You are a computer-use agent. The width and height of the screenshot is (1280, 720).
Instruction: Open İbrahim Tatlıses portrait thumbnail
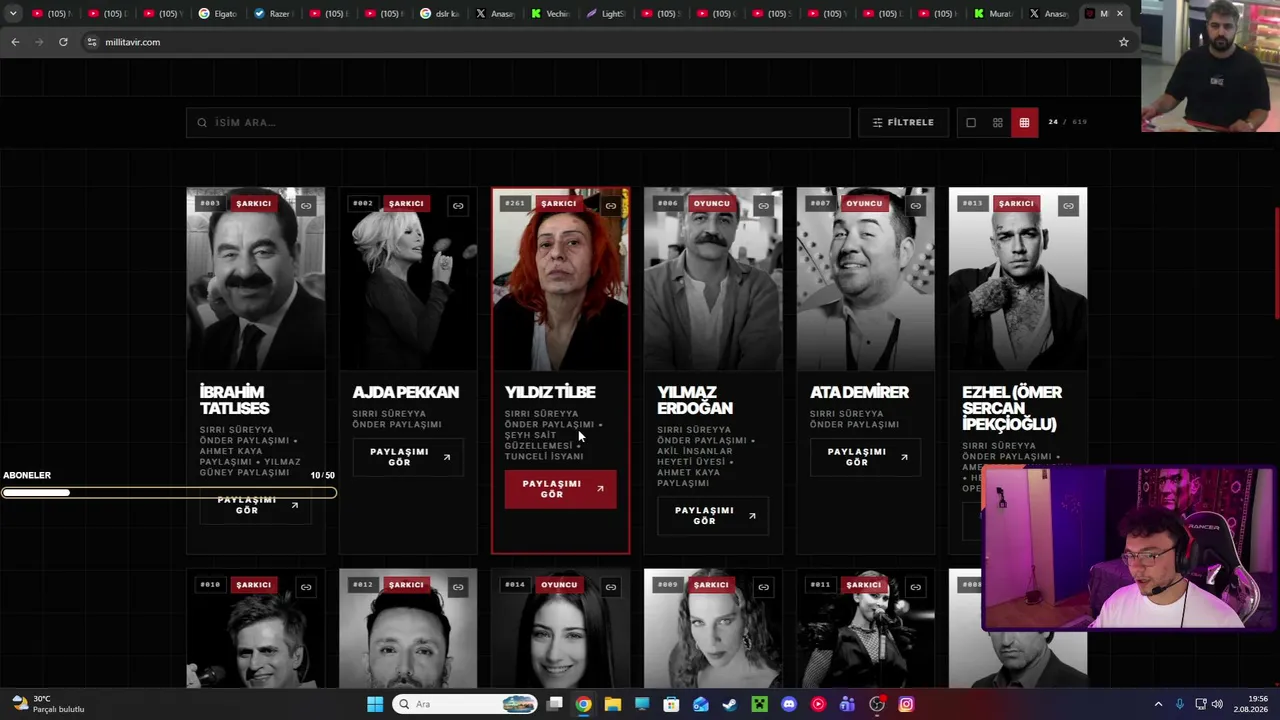pos(256,279)
